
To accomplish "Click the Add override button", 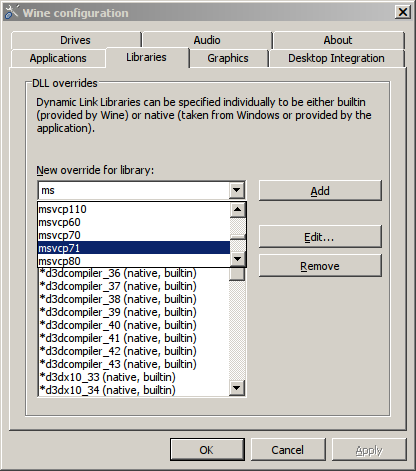I will (320, 191).
